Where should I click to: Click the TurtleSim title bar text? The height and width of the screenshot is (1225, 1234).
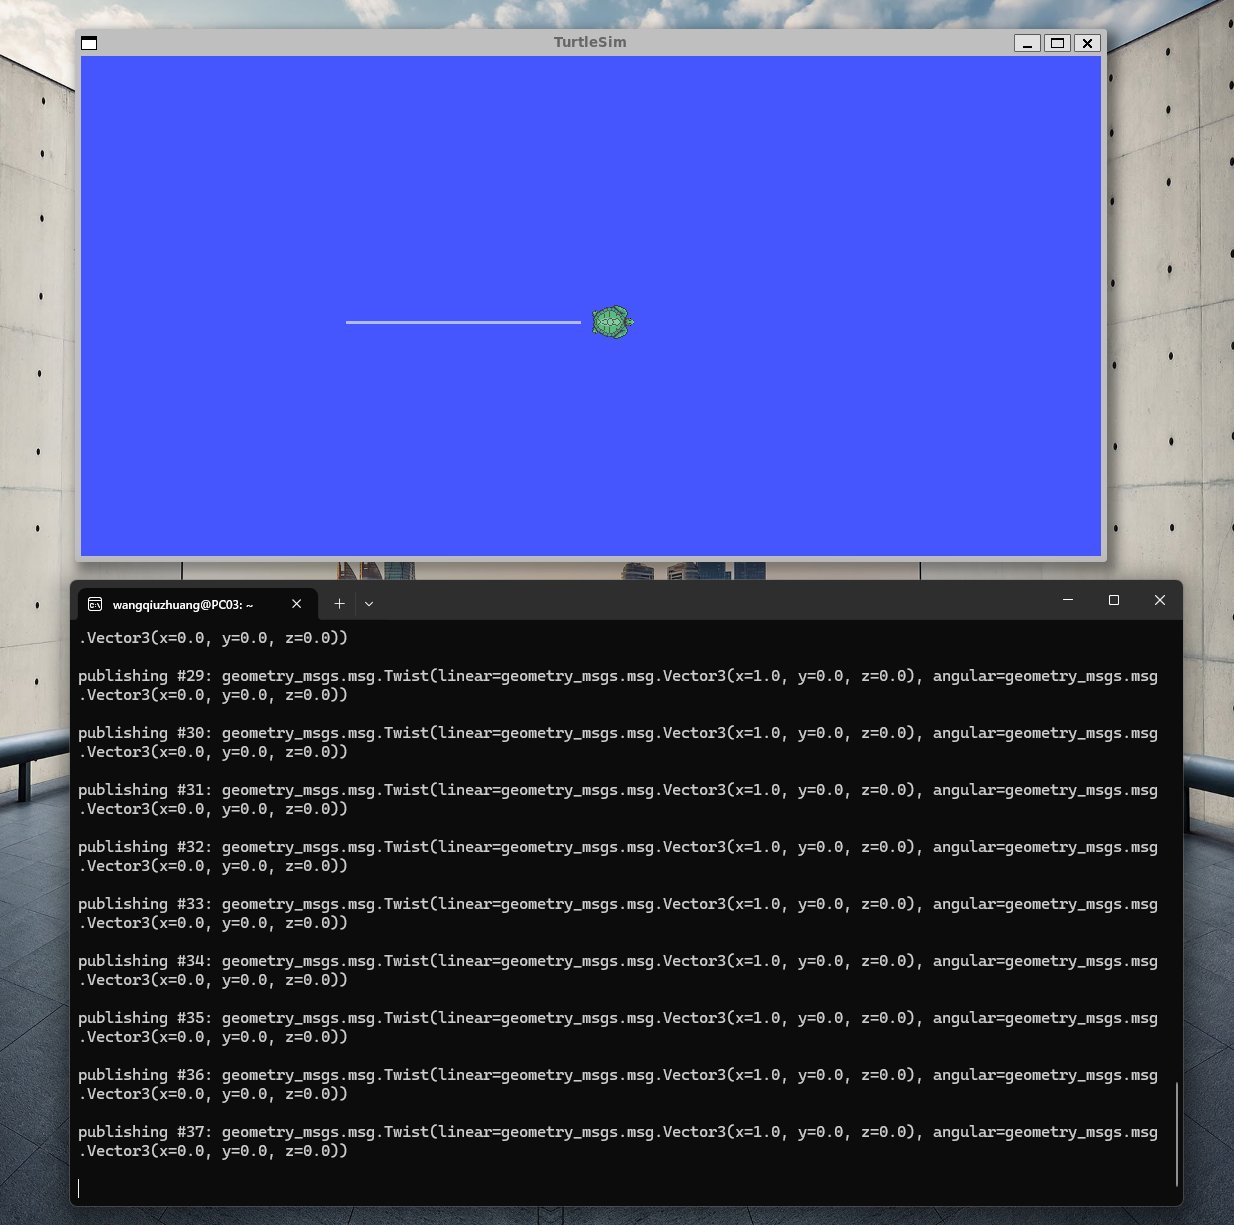pos(590,42)
